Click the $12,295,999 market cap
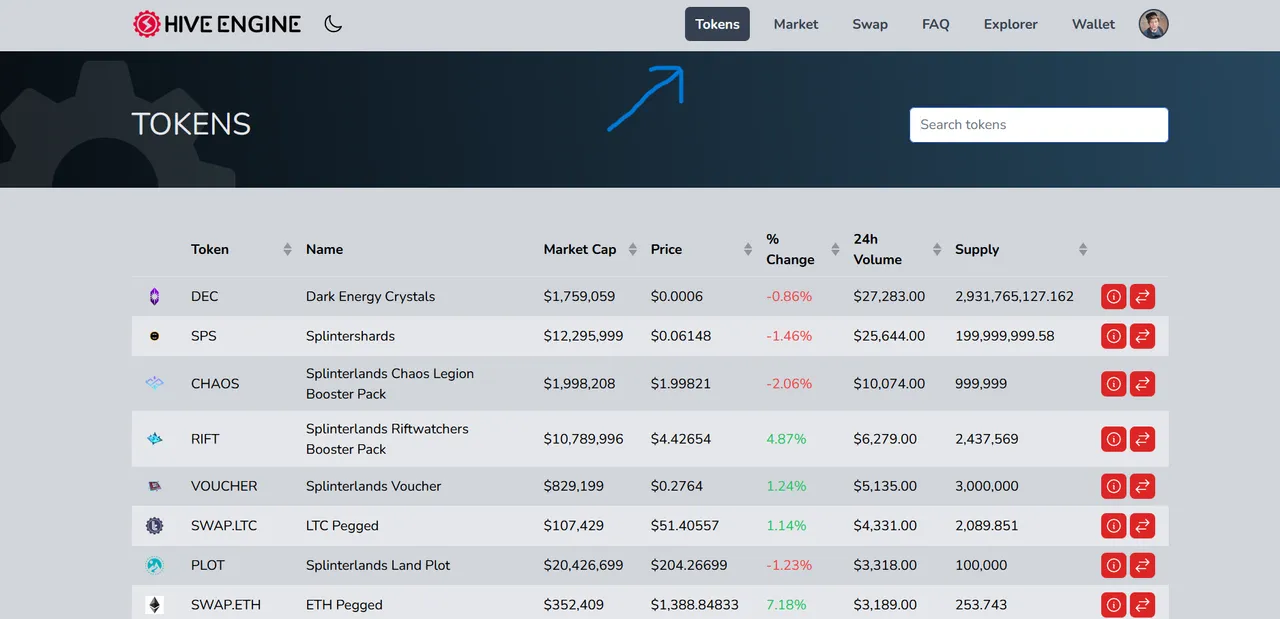1280x619 pixels. pyautogui.click(x=583, y=336)
